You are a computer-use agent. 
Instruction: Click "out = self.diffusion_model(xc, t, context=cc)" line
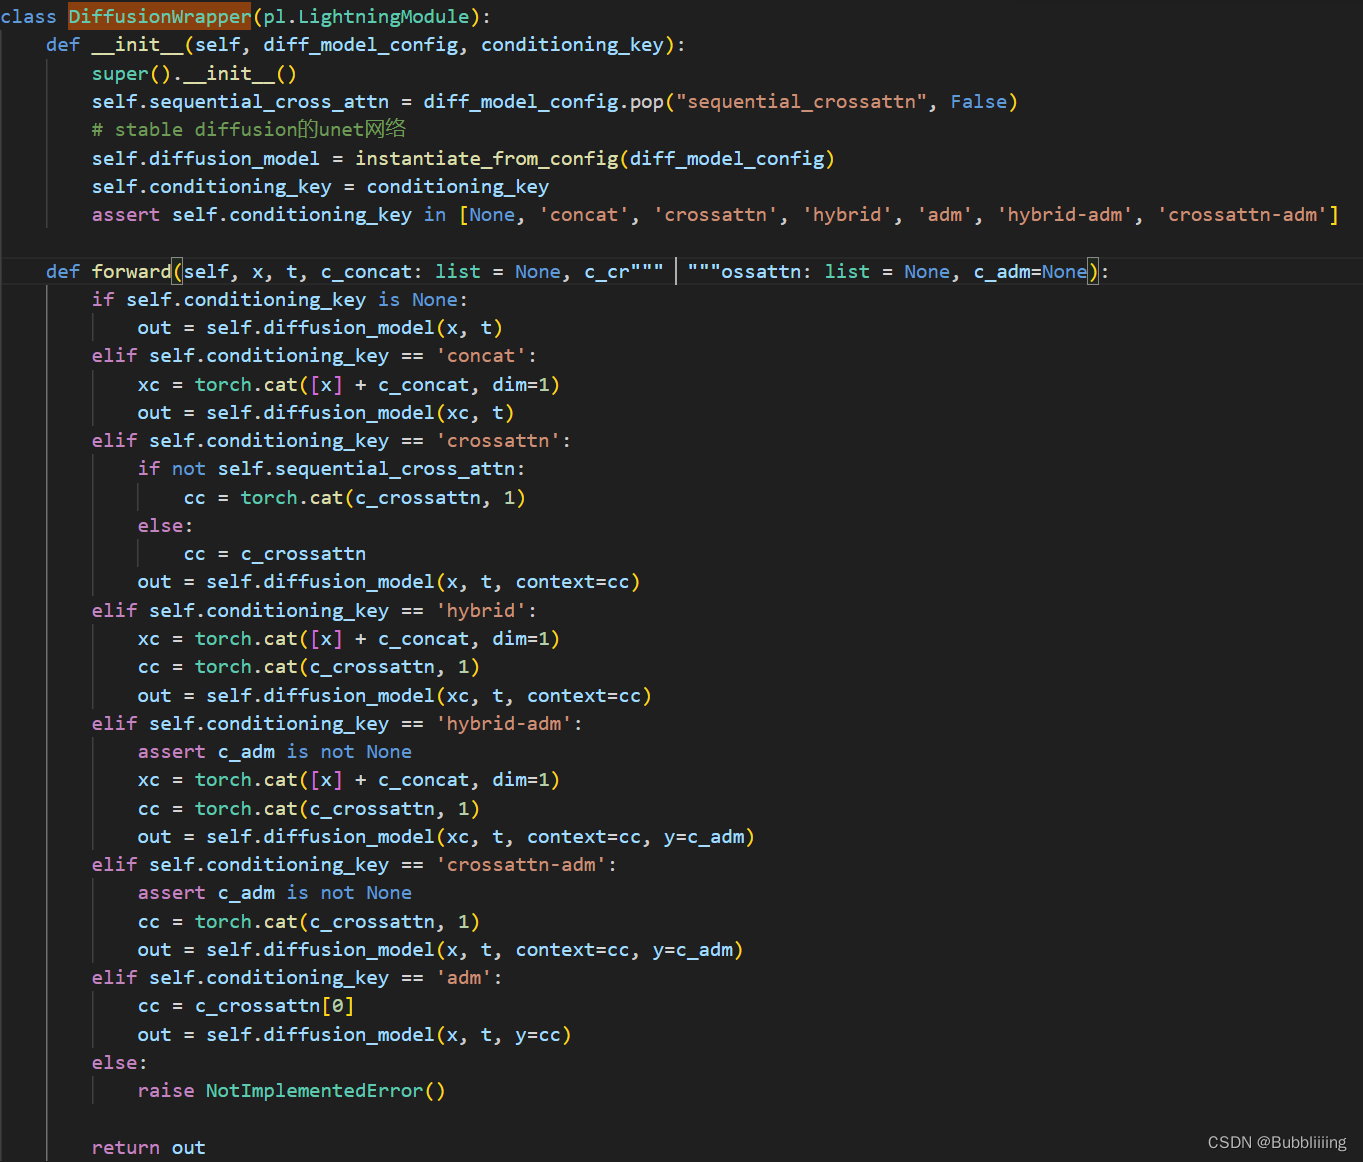[395, 696]
